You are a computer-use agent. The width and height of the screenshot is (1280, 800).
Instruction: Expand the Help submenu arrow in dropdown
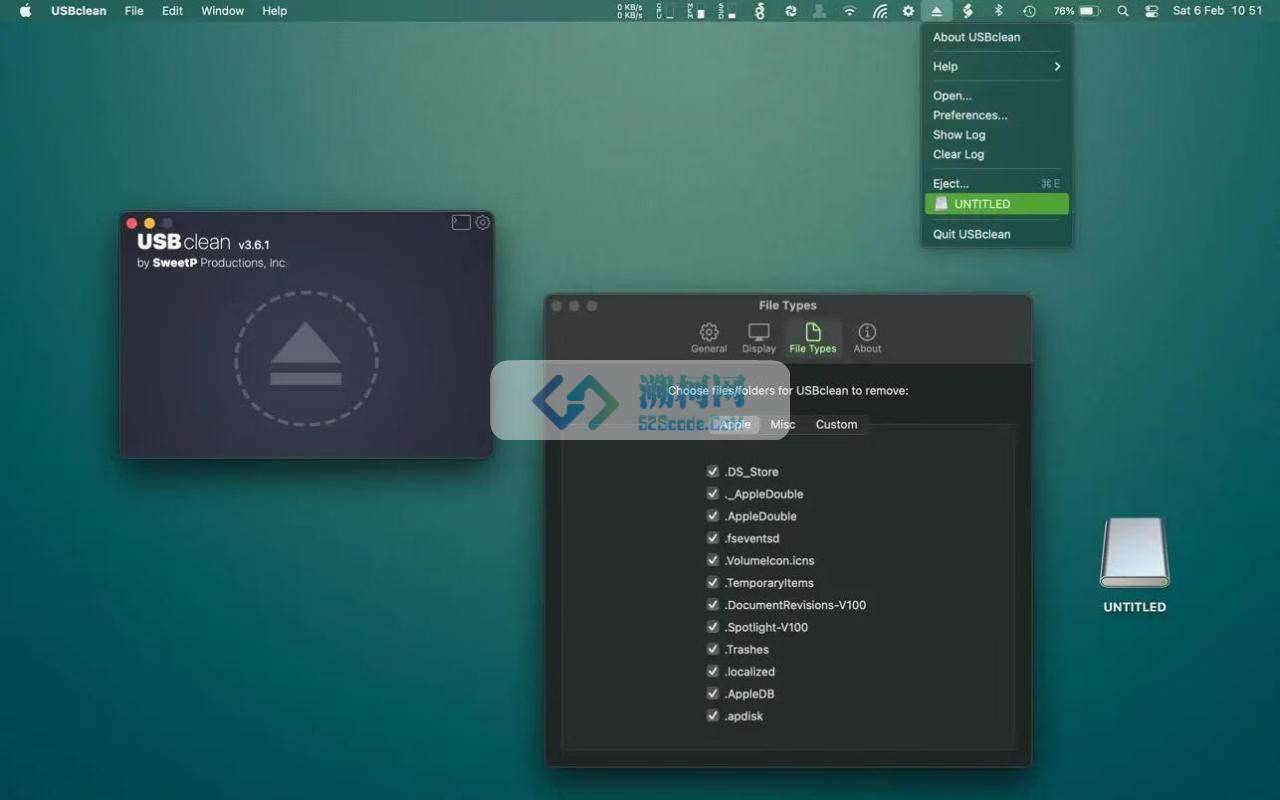pyautogui.click(x=1057, y=66)
